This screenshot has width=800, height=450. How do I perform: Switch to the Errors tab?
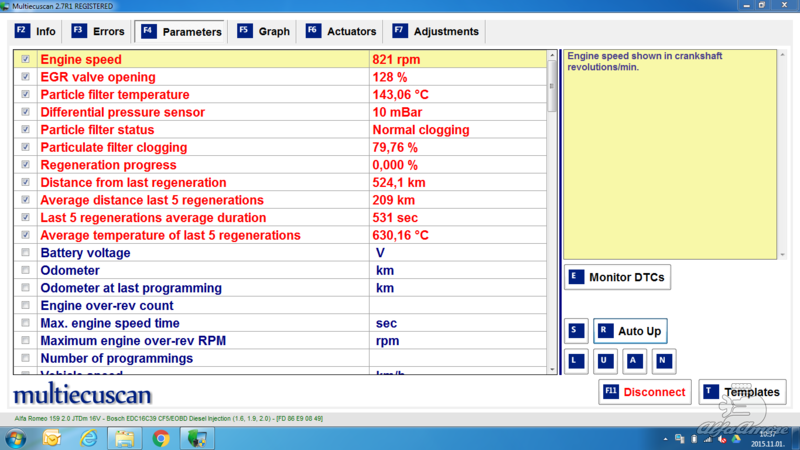[x=98, y=32]
